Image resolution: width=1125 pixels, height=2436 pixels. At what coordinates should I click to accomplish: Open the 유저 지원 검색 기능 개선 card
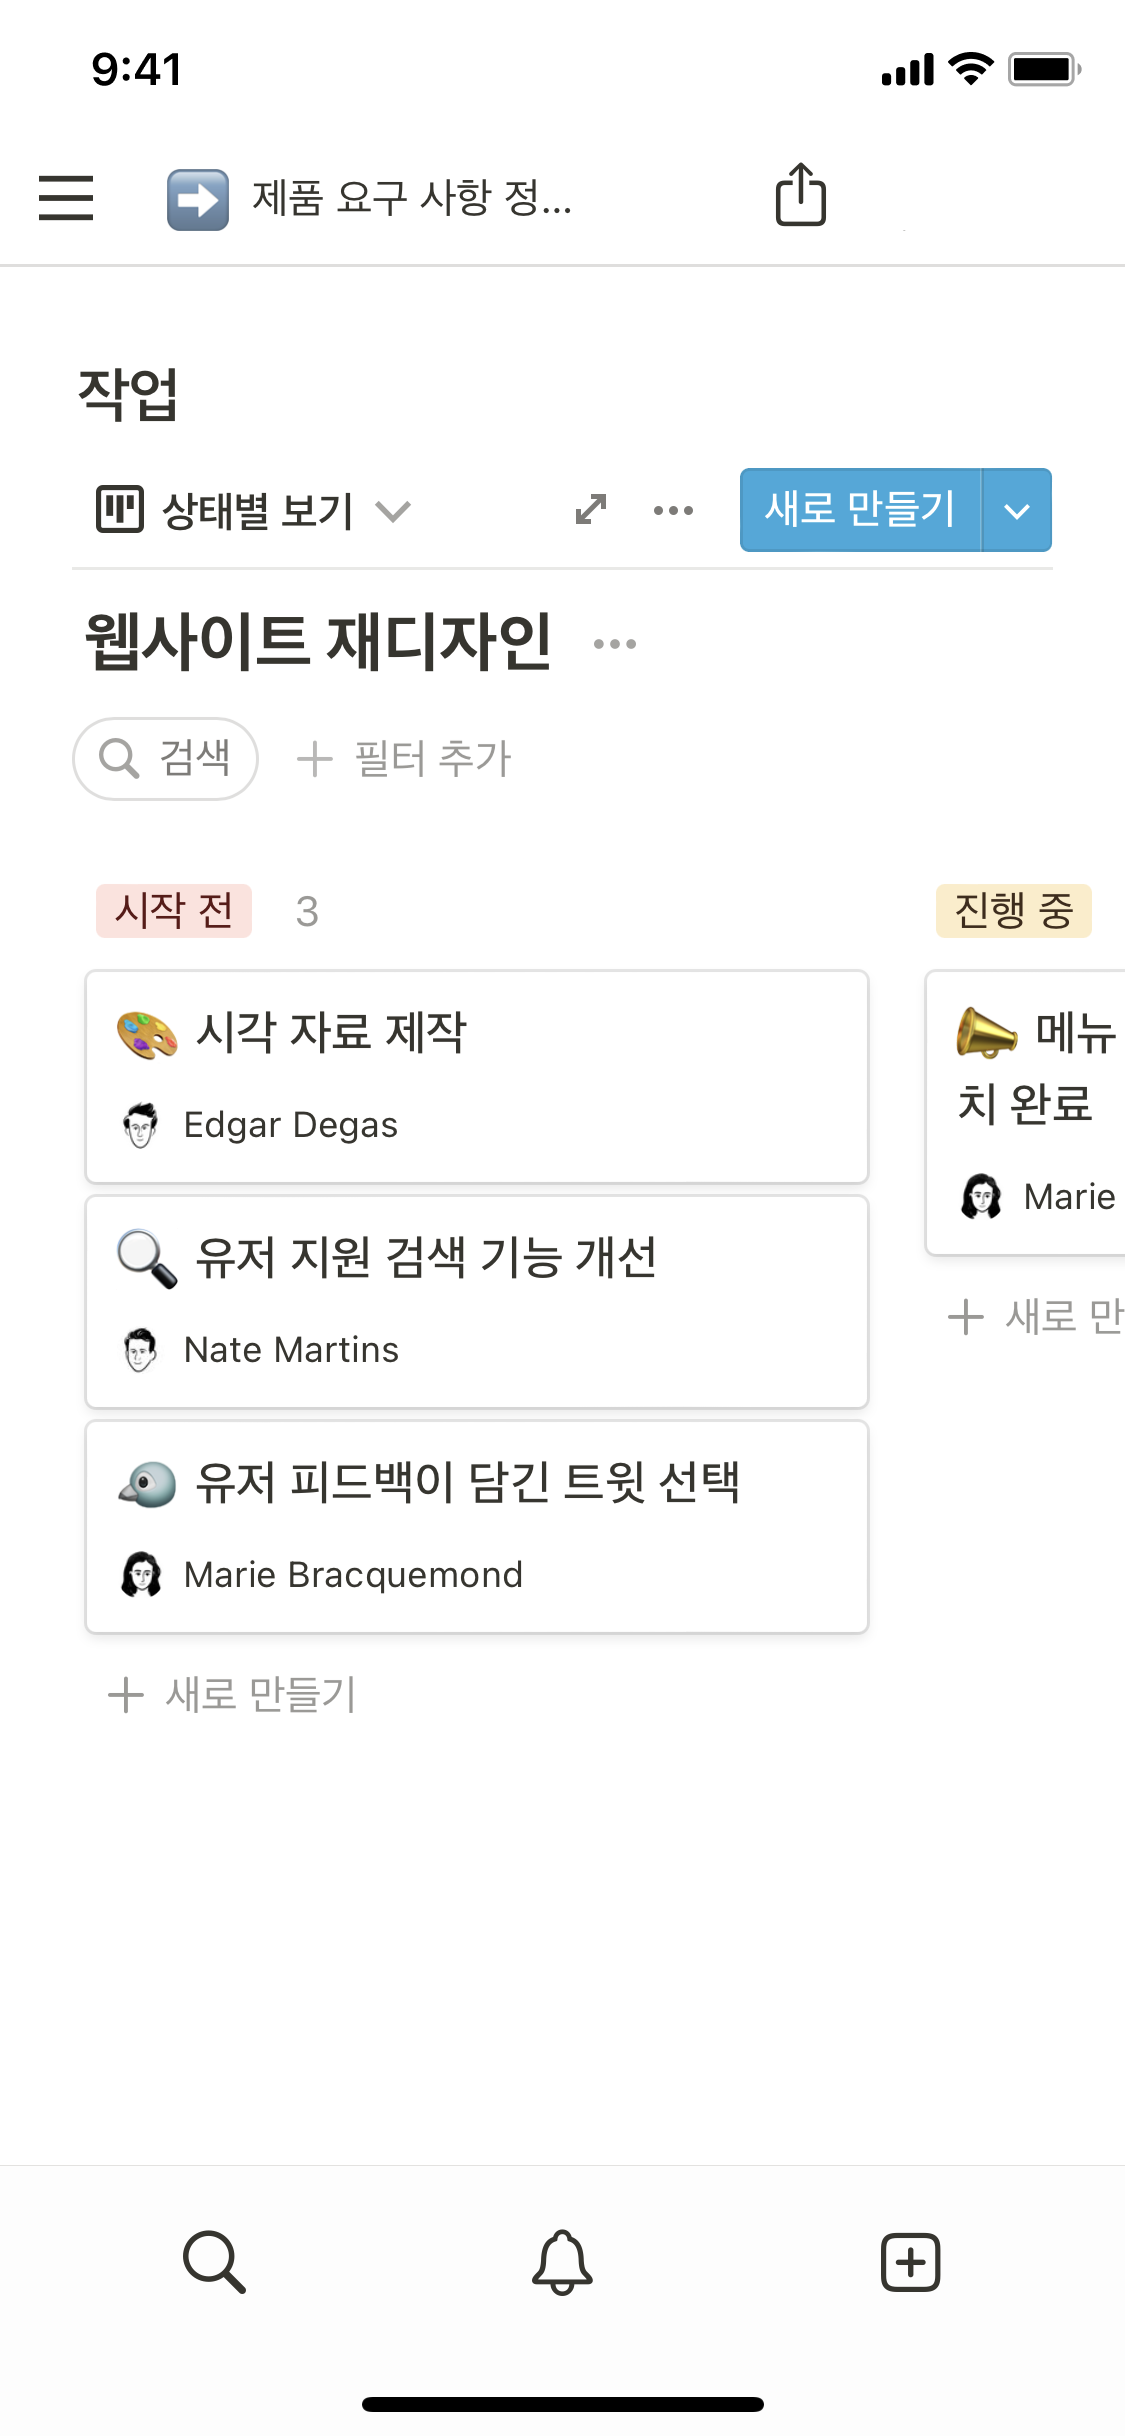[x=476, y=1301]
